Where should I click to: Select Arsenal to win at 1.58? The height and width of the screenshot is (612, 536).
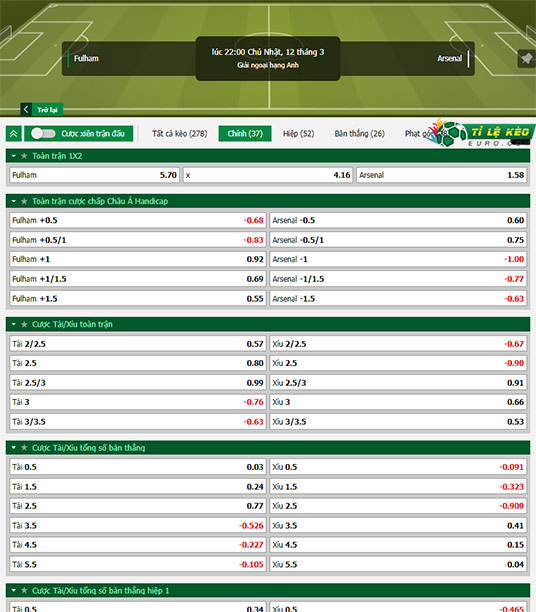coord(442,175)
